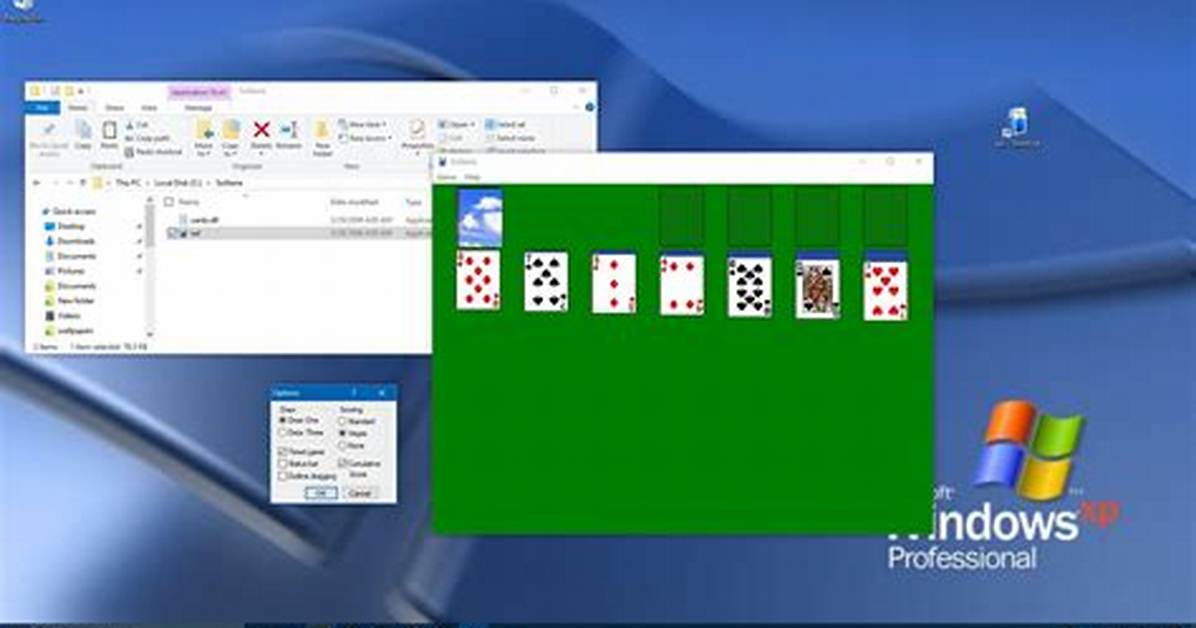Click Select none in the Explorer ribbon

[x=510, y=138]
